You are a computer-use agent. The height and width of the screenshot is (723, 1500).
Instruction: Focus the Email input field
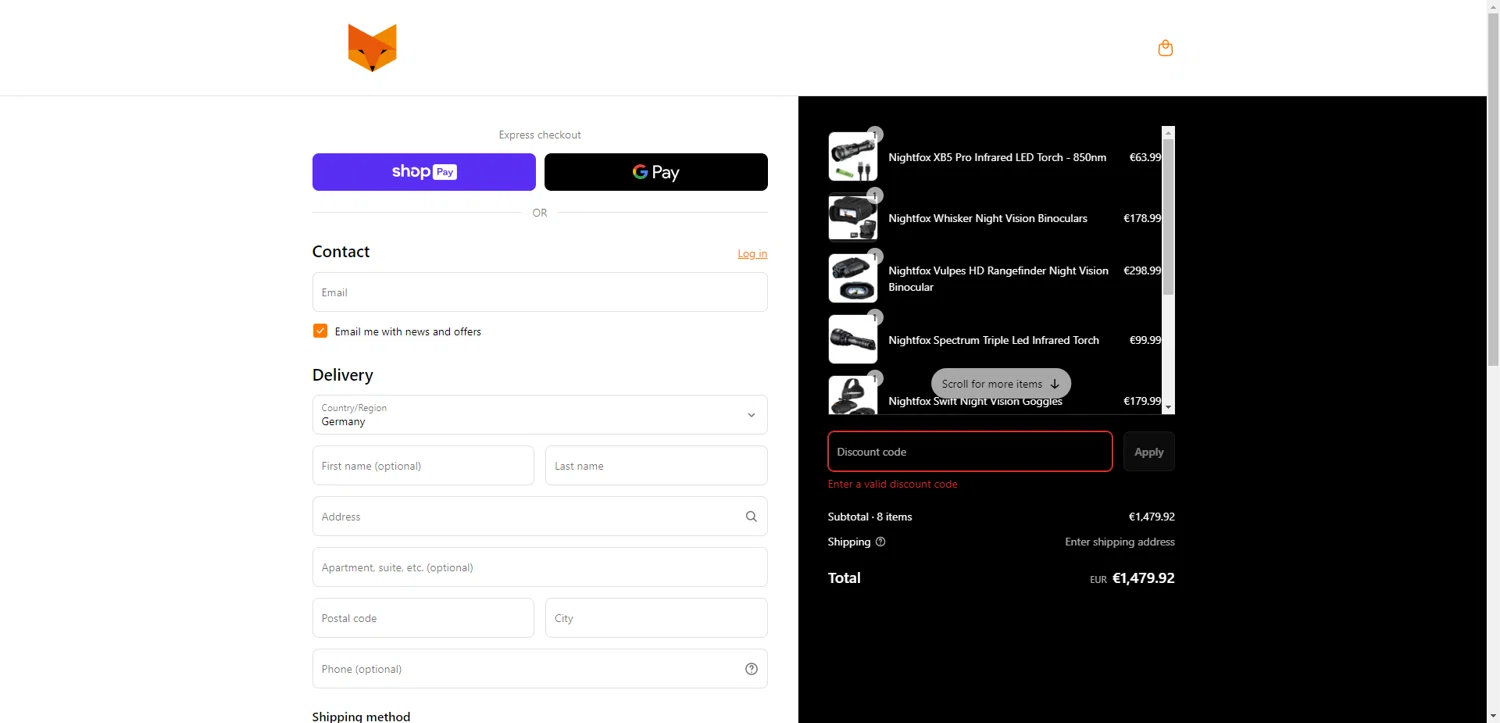(540, 292)
